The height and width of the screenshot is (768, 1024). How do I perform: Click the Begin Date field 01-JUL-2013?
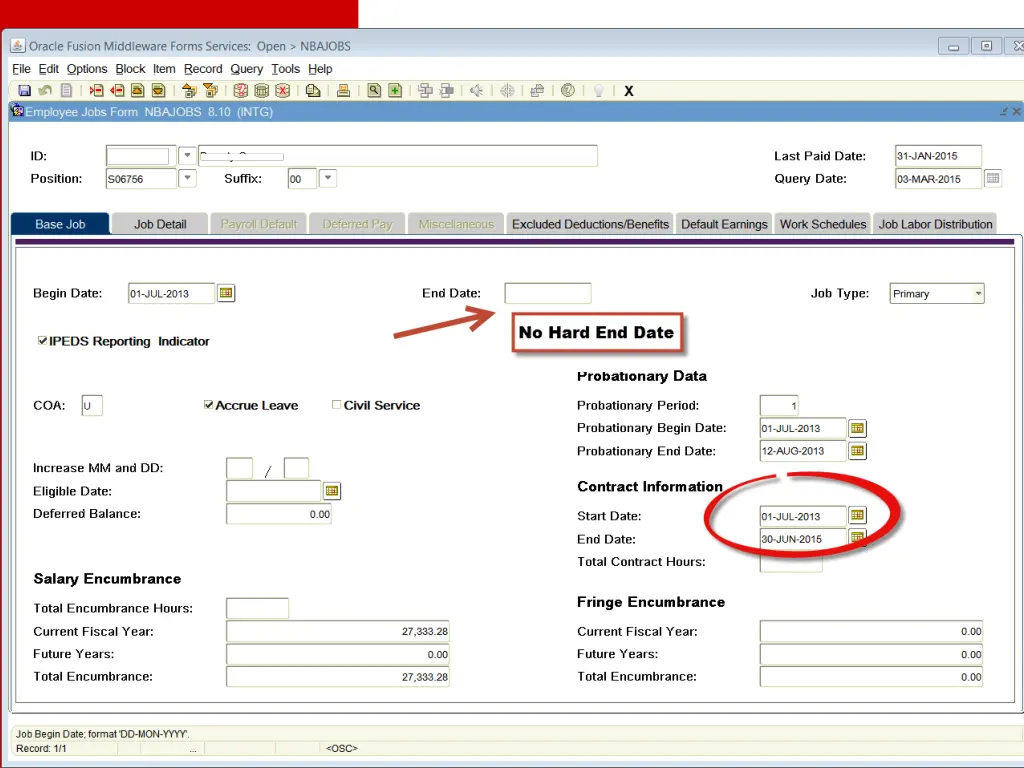pos(171,293)
